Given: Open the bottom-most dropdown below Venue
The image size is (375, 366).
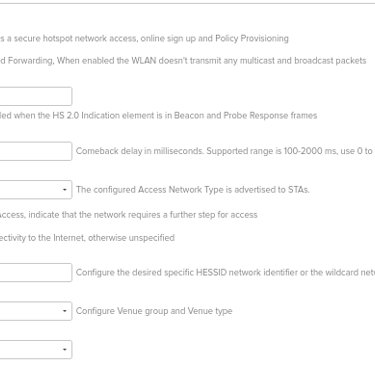Looking at the screenshot, I should (x=36, y=349).
